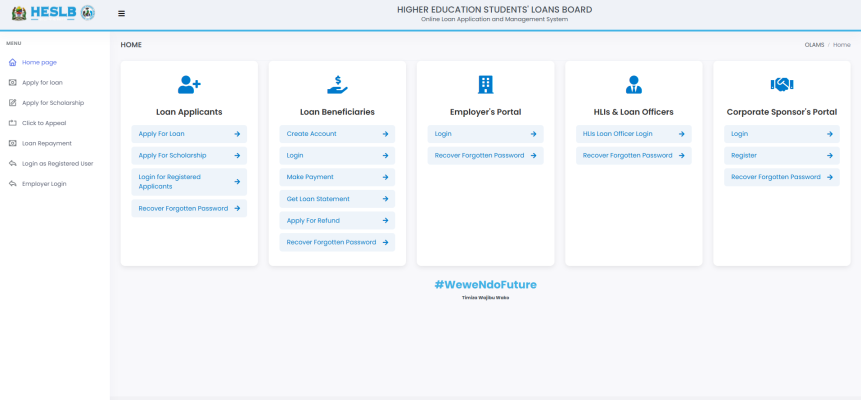
Task: Click the arrow on Register
Action: tap(830, 155)
